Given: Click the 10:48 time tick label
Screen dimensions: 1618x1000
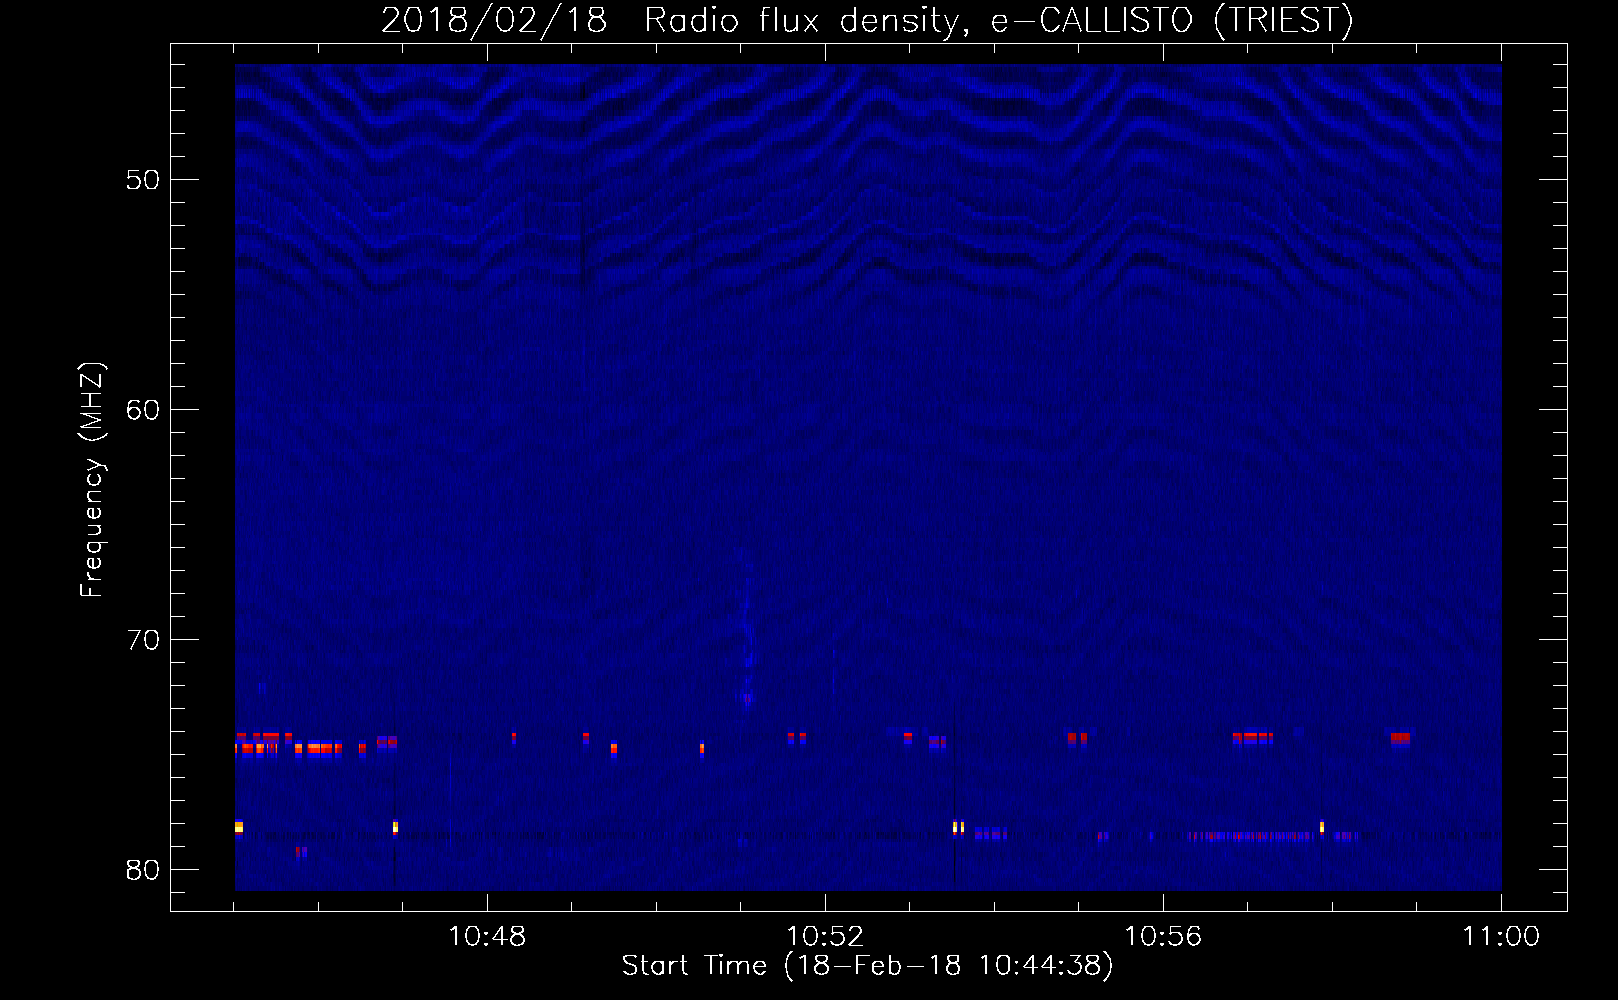Looking at the screenshot, I should (487, 937).
